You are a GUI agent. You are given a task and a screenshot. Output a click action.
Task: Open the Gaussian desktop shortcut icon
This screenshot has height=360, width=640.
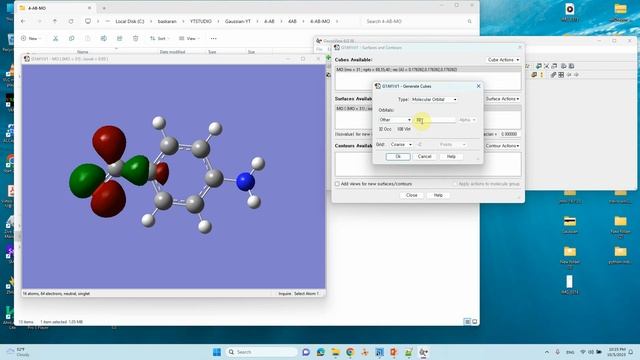pyautogui.click(x=570, y=225)
